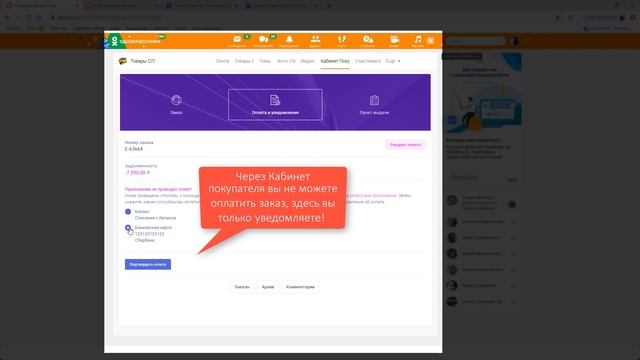Click the search field in the background page
Screen dimensions: 640x360
pos(475,41)
